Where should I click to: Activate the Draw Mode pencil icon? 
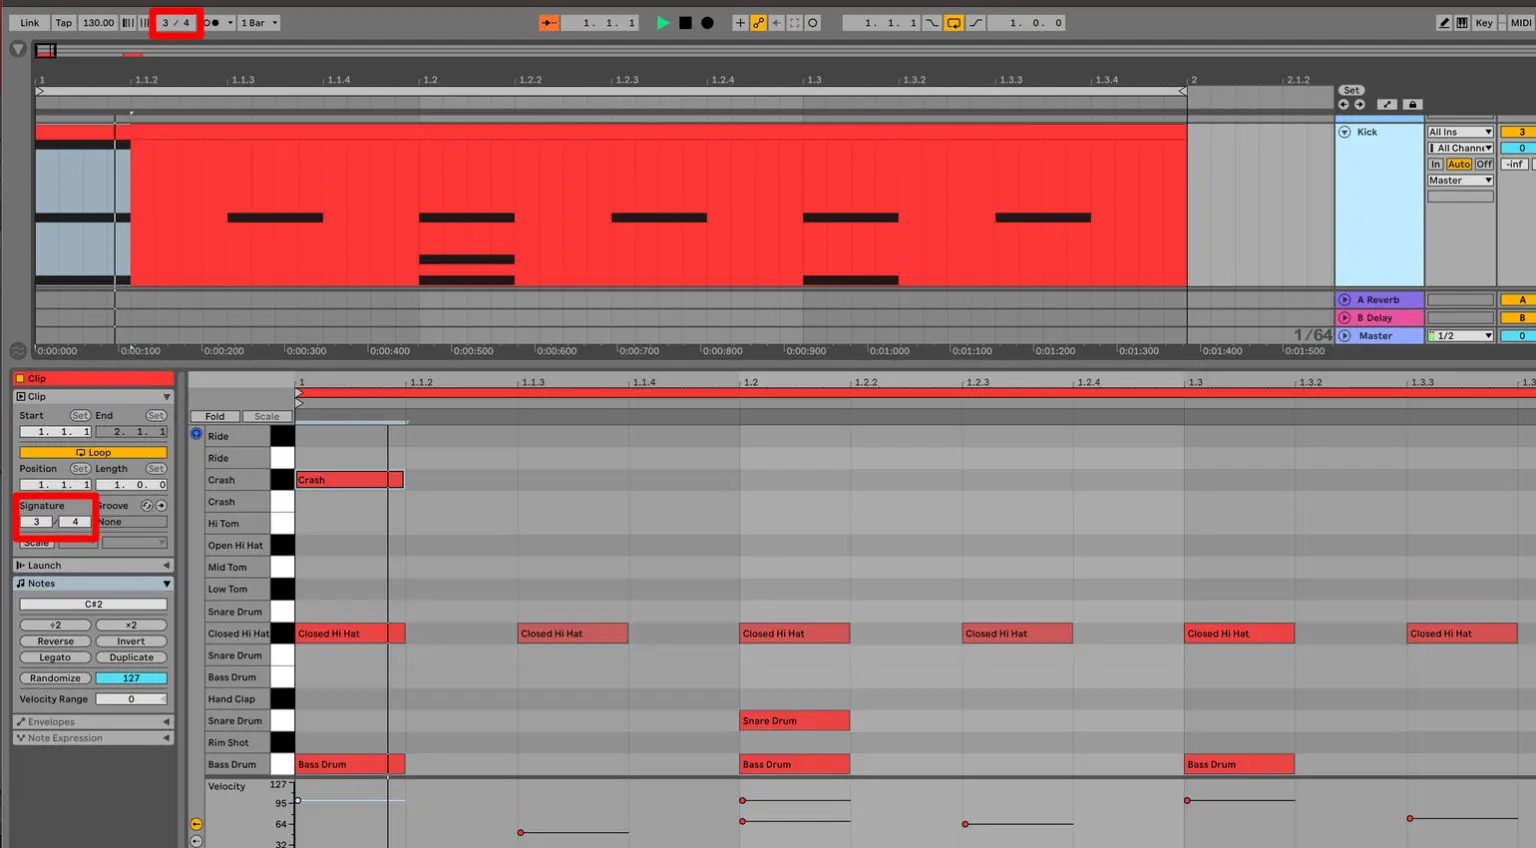(1444, 22)
